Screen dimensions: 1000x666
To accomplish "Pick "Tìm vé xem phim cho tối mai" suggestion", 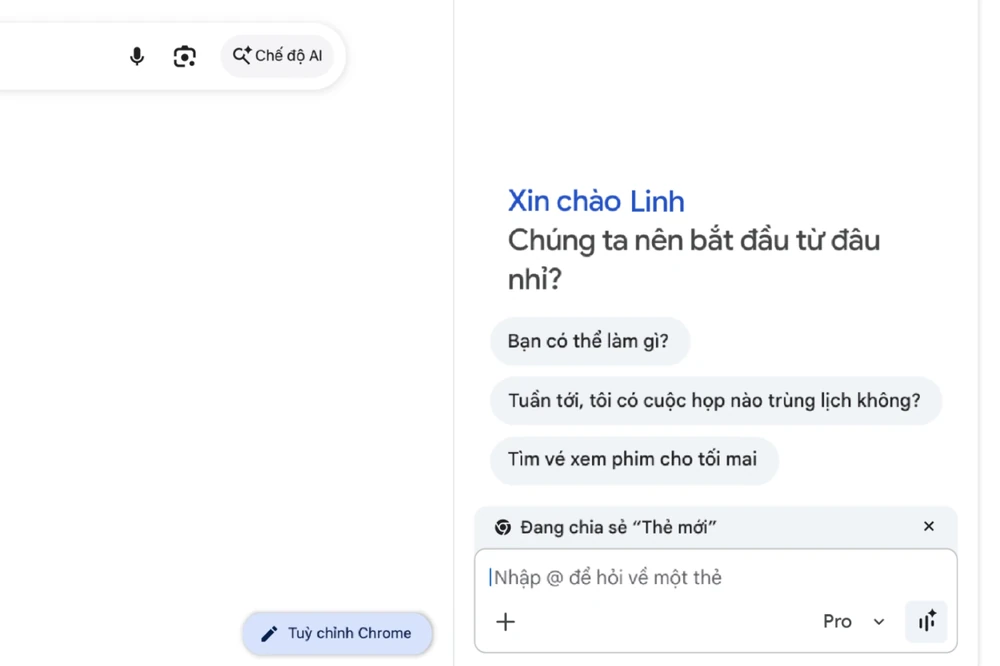I will point(633,460).
